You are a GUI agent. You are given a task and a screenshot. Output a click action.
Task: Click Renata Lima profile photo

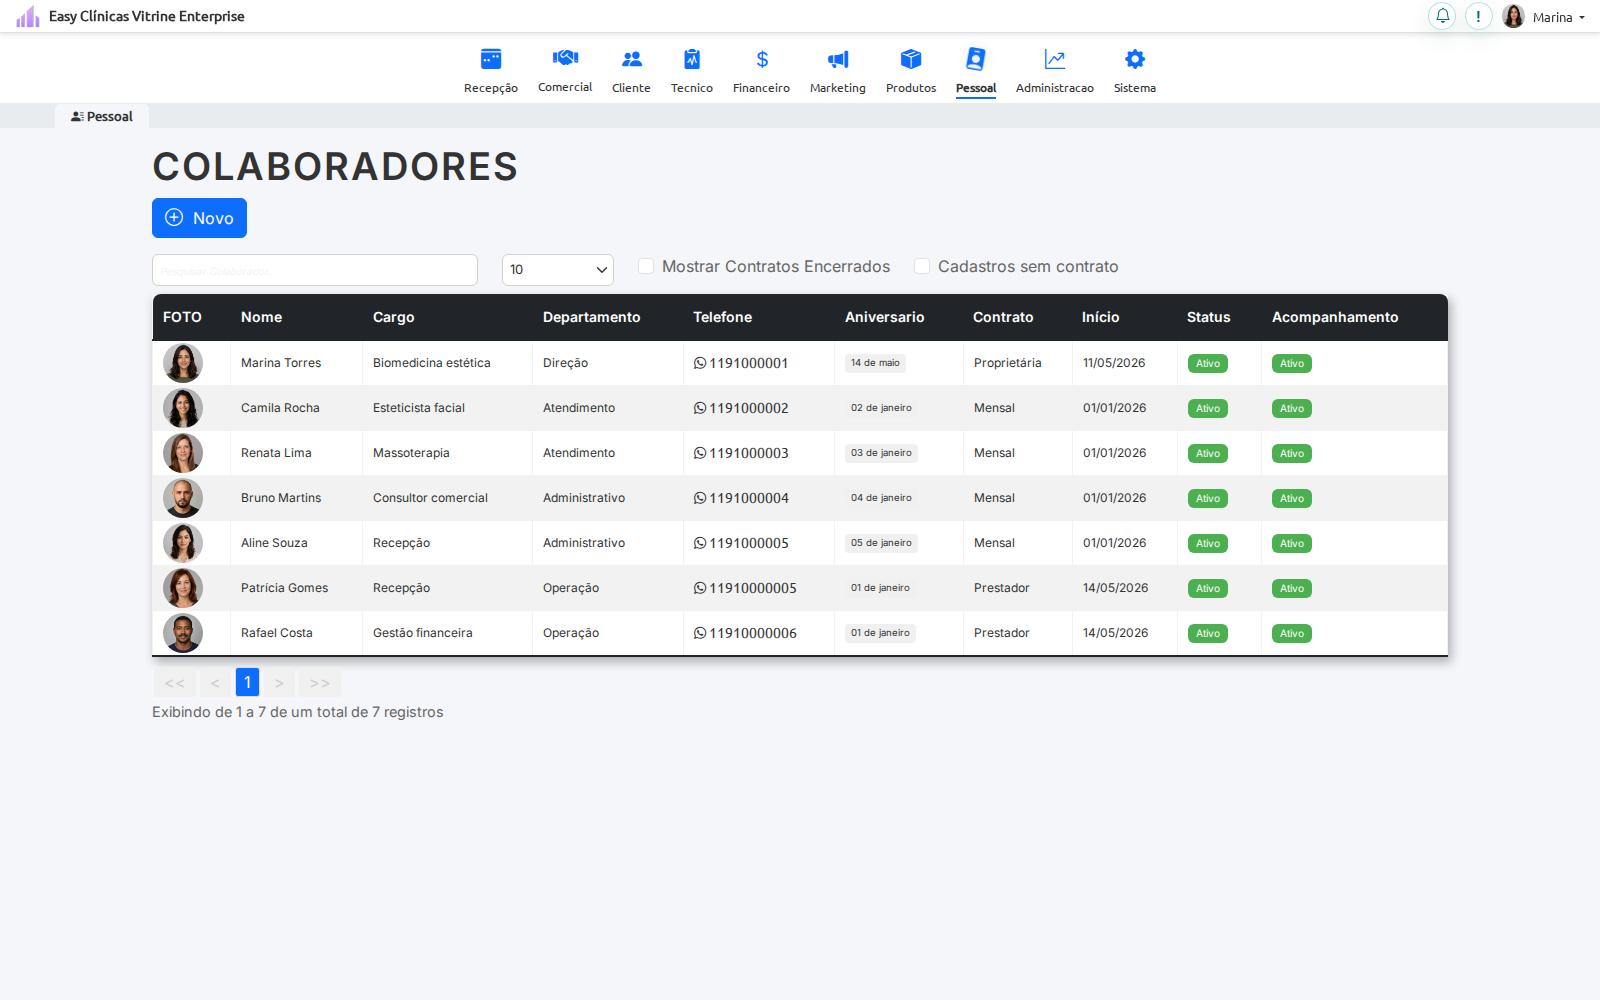[x=183, y=453]
